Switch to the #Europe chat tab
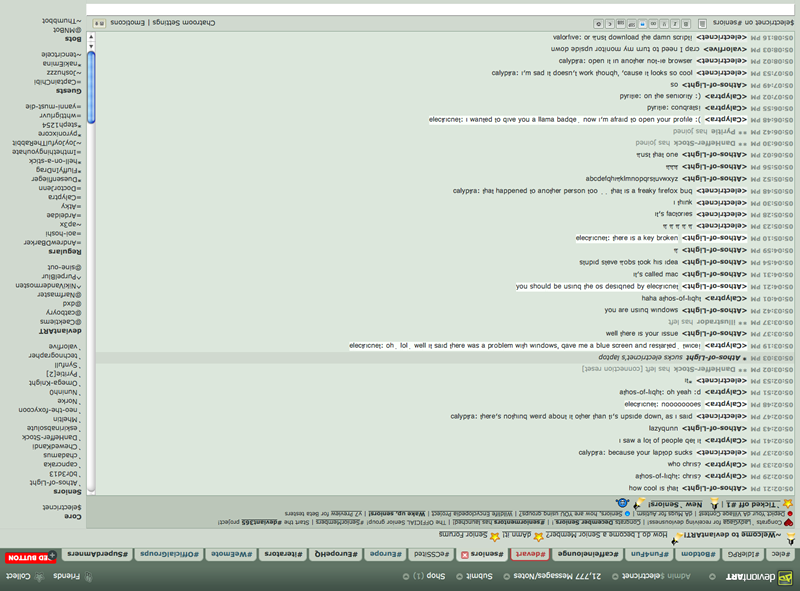800x591 pixels. tap(385, 554)
